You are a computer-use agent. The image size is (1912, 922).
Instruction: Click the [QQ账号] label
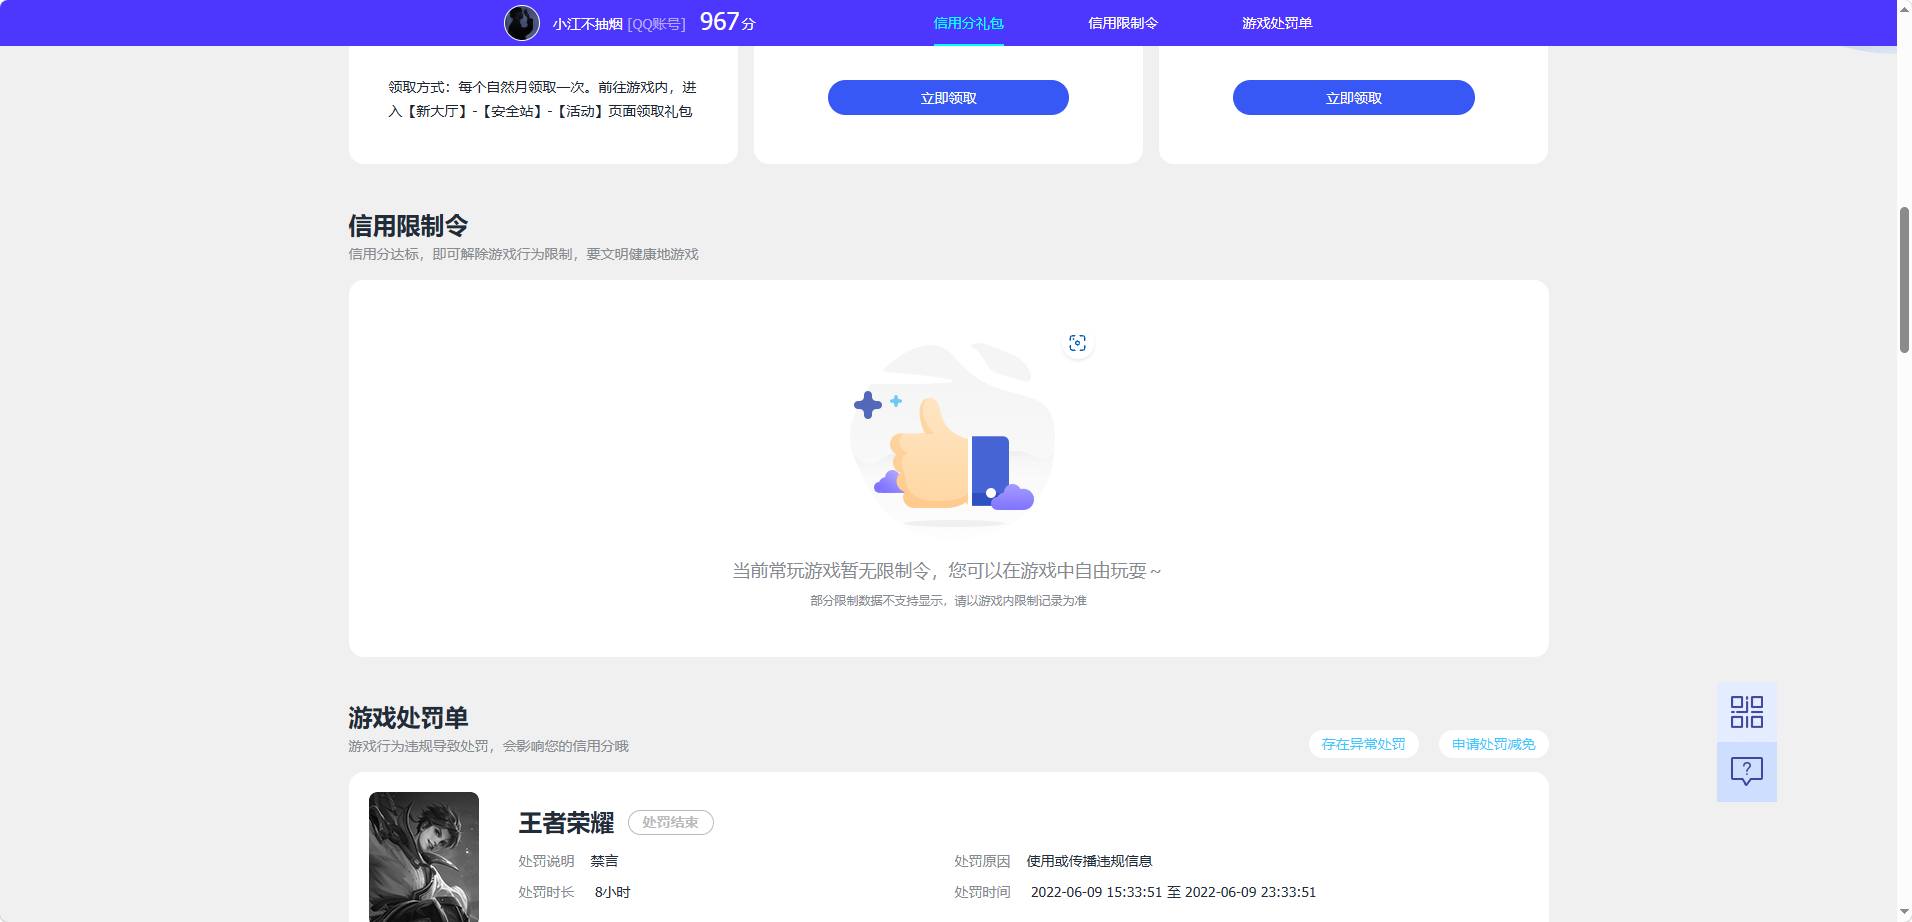point(656,24)
